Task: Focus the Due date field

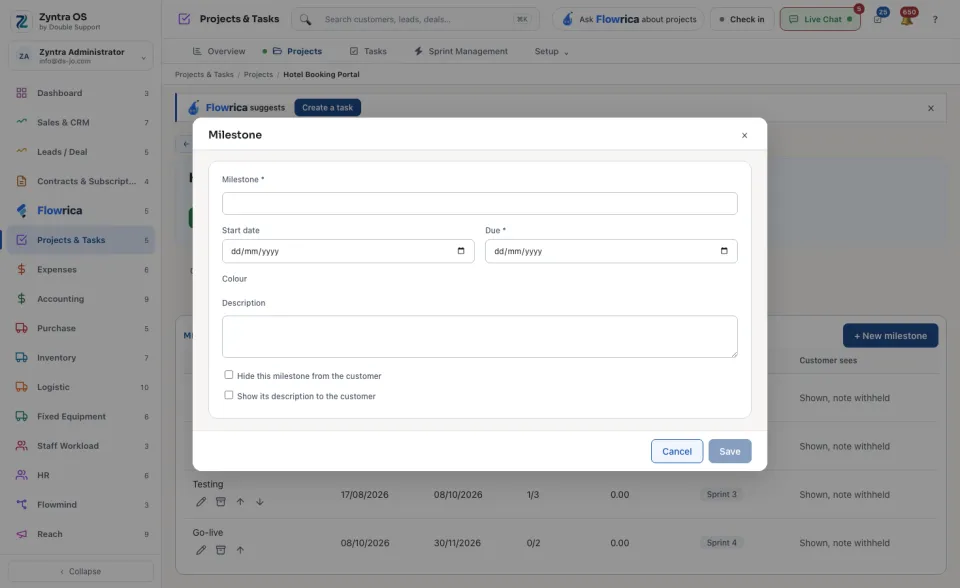Action: click(x=611, y=251)
